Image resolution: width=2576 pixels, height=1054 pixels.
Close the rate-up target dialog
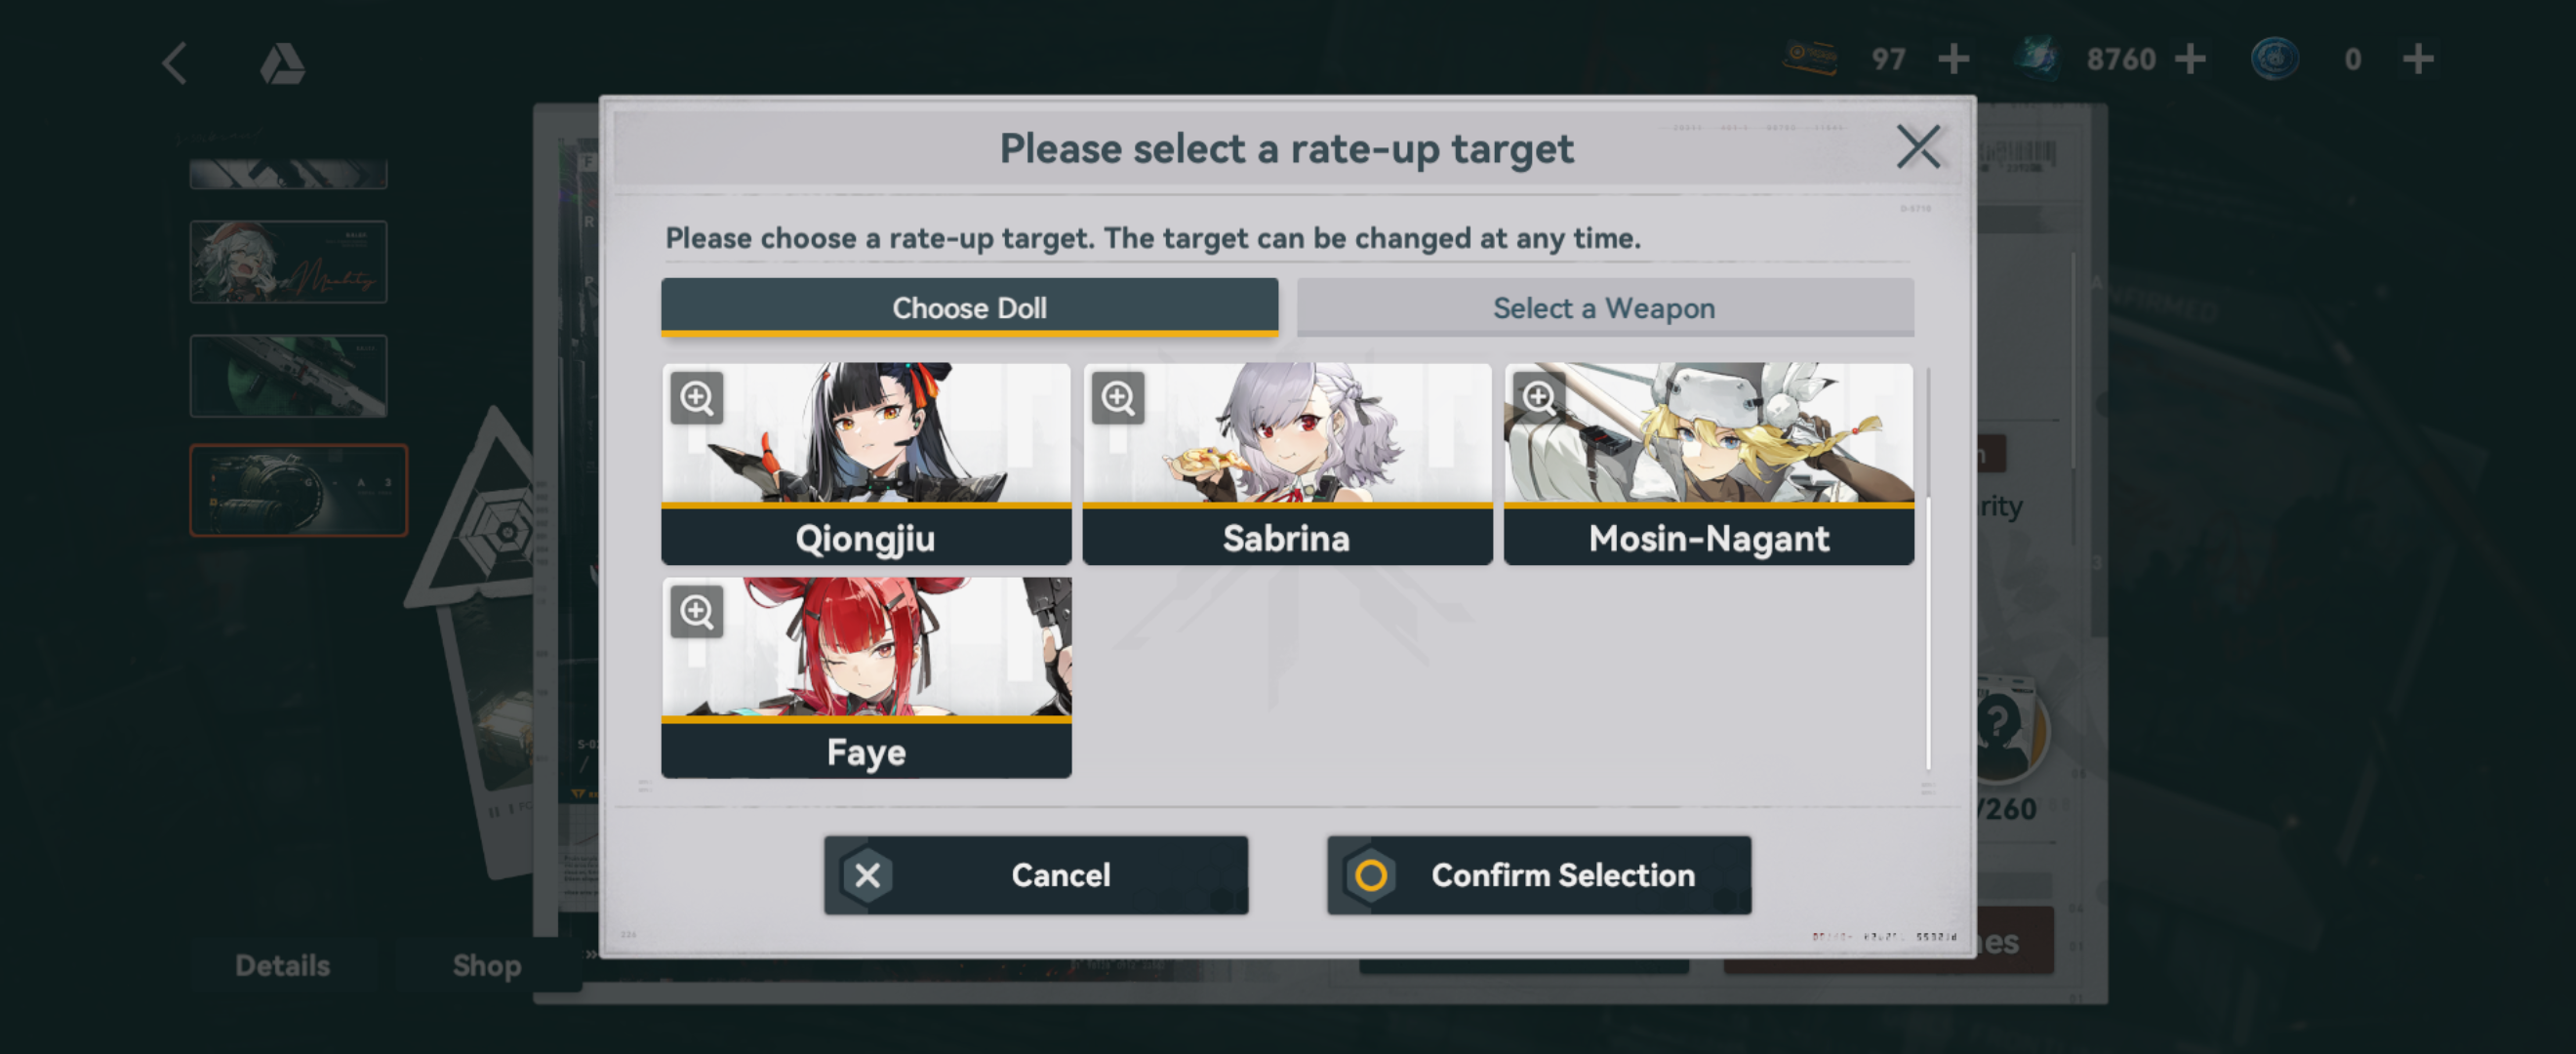[1918, 147]
